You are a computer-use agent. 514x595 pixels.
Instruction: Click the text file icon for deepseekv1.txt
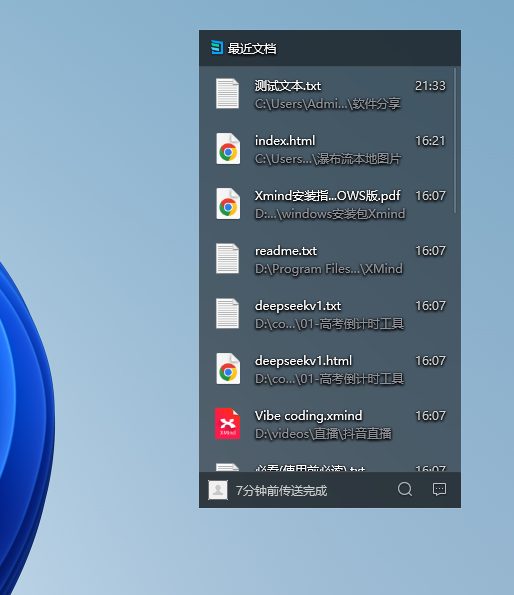(227, 313)
